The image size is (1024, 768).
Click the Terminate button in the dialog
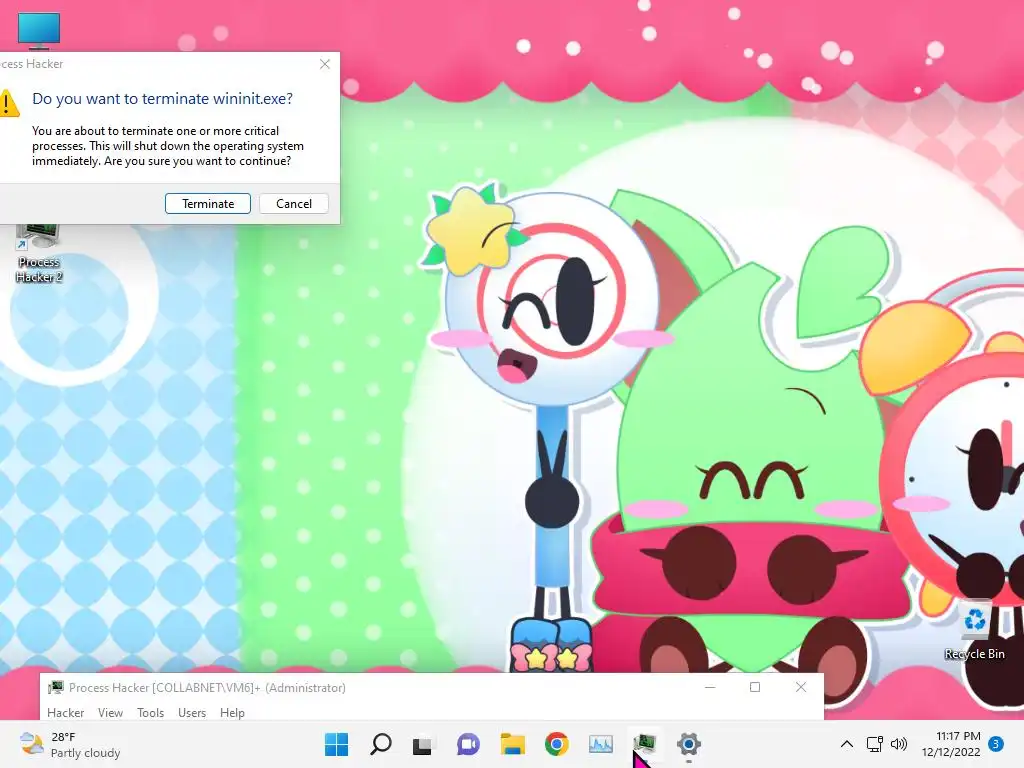208,204
